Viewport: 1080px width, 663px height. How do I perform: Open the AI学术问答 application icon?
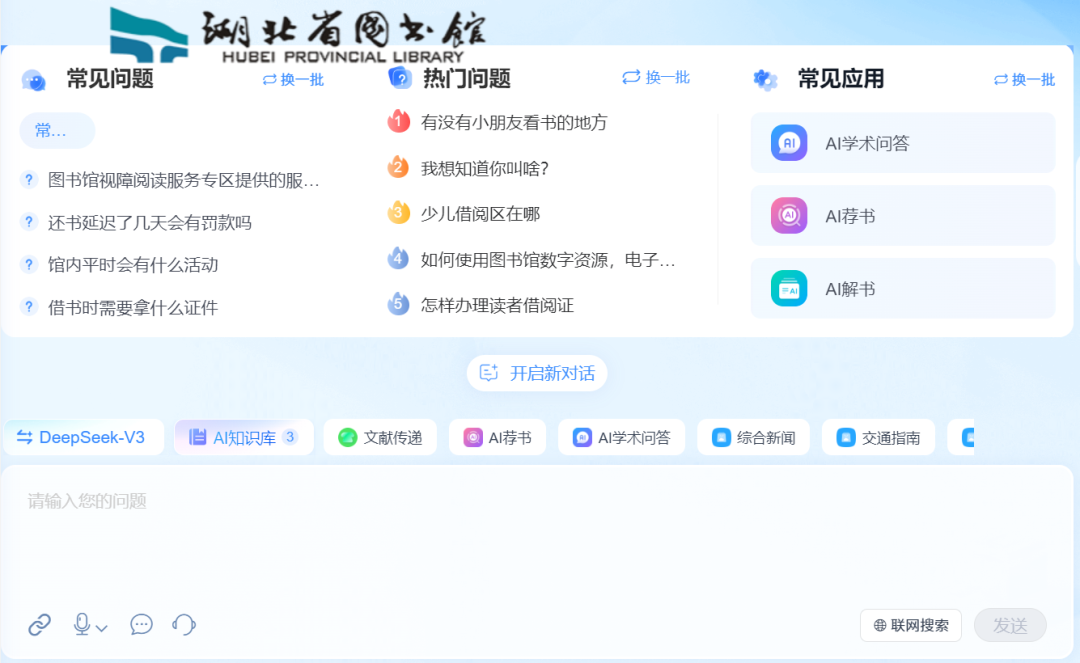(x=789, y=143)
